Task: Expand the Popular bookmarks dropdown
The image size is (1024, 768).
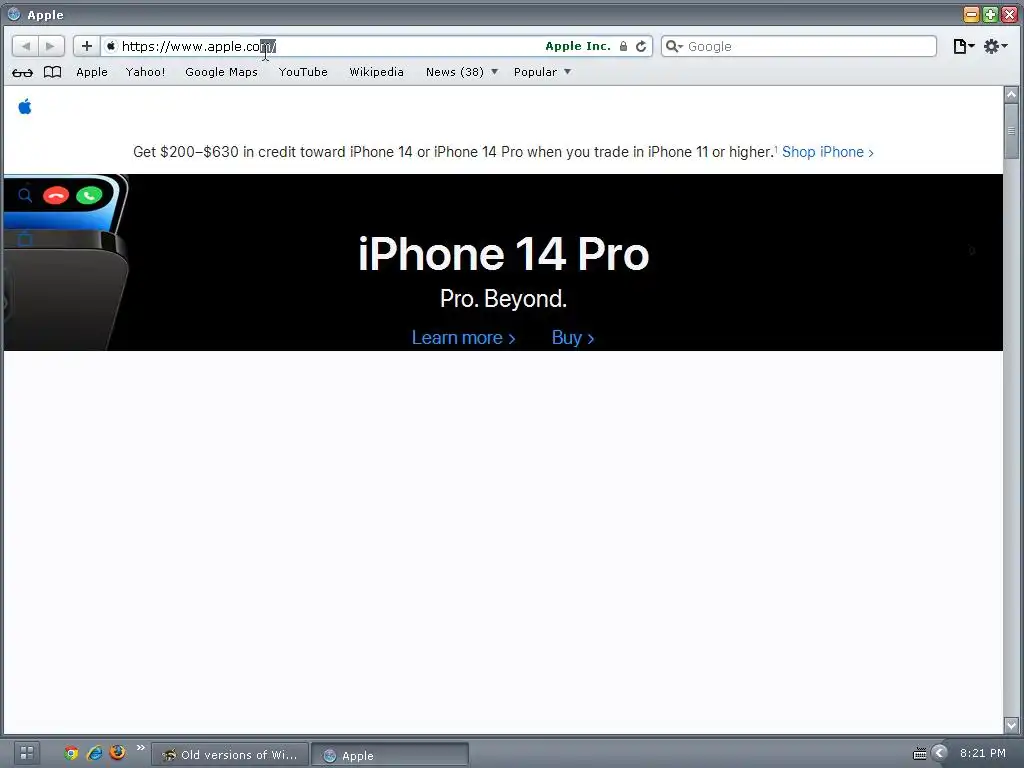Action: coord(542,72)
